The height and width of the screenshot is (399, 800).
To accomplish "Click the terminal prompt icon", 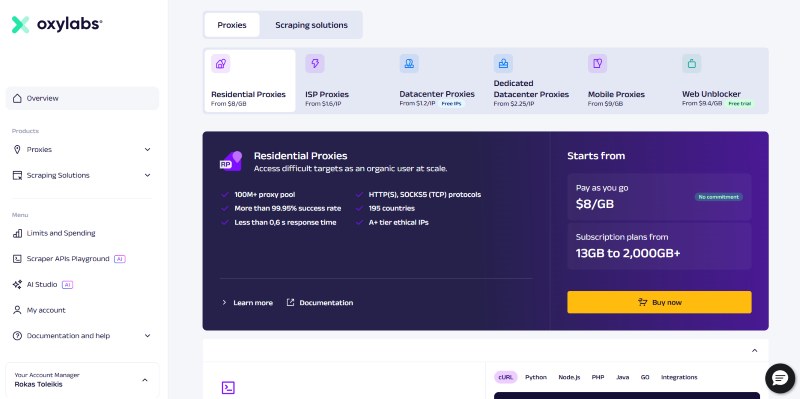I will [228, 387].
